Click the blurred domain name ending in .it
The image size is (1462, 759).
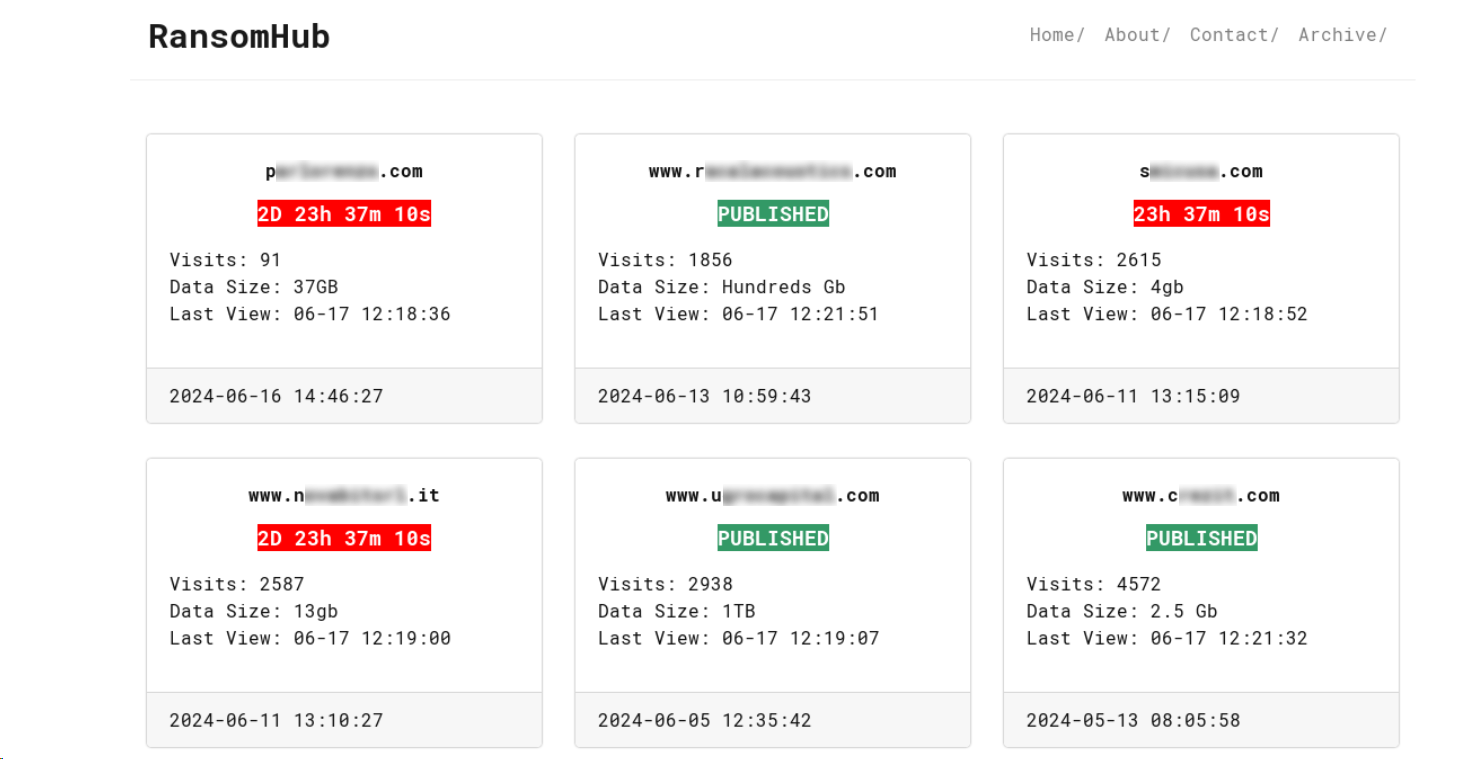click(344, 494)
